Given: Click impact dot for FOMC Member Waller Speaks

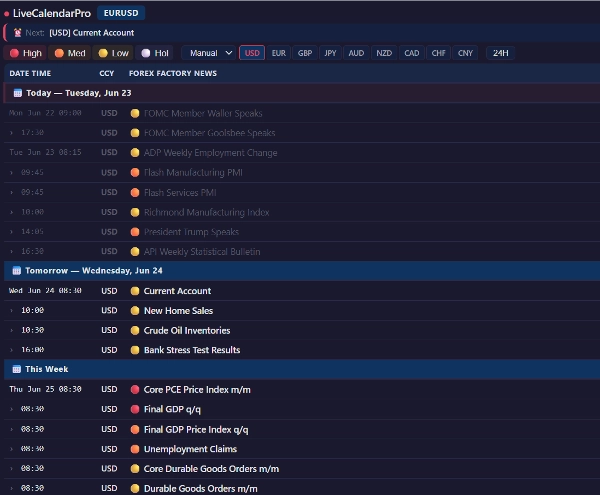Looking at the screenshot, I should (135, 113).
